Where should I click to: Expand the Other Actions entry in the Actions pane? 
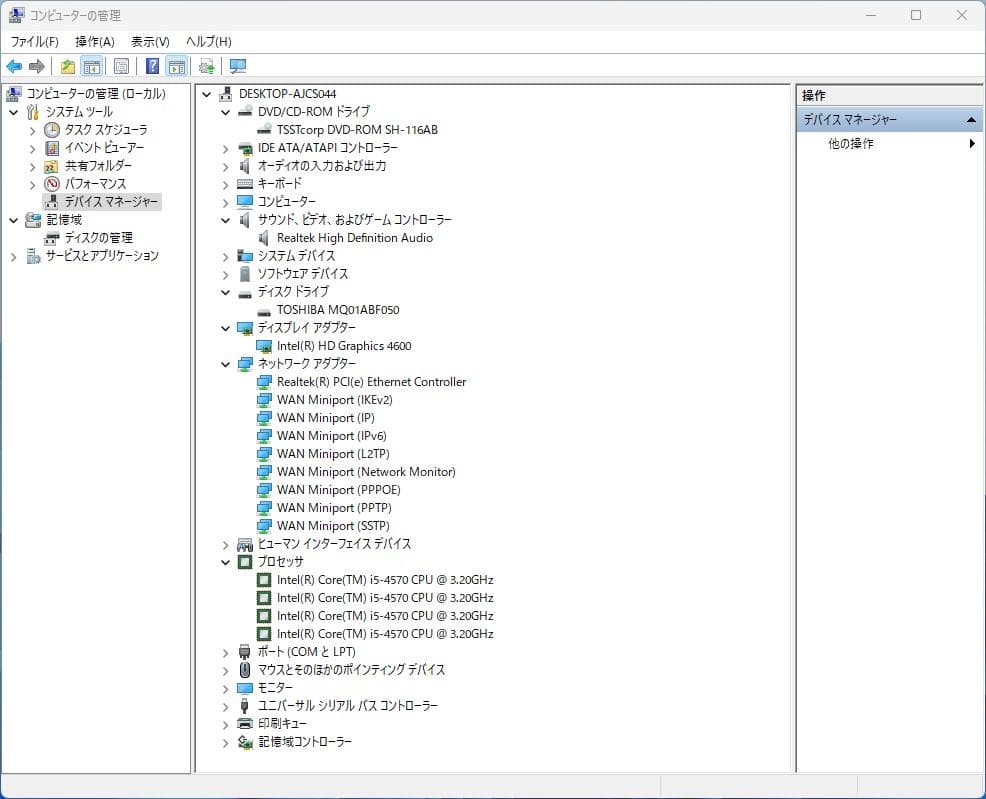click(852, 143)
